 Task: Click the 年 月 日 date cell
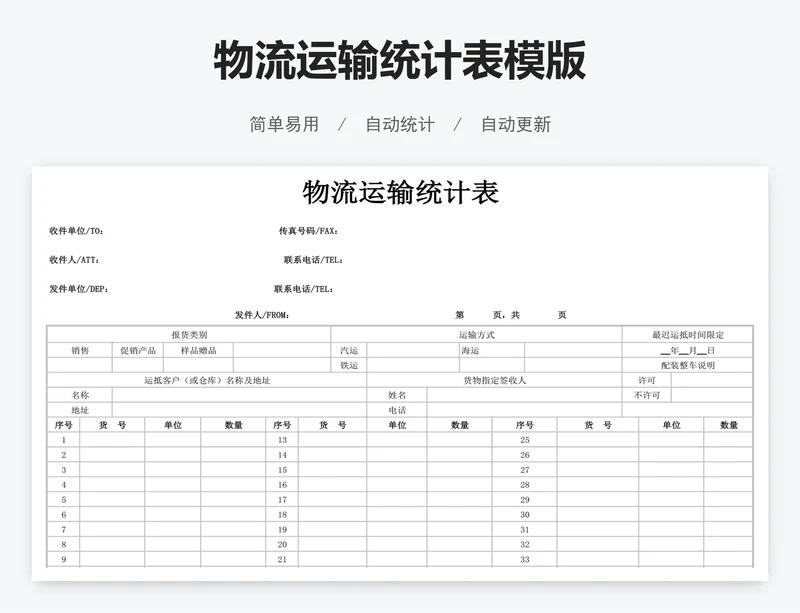687,350
